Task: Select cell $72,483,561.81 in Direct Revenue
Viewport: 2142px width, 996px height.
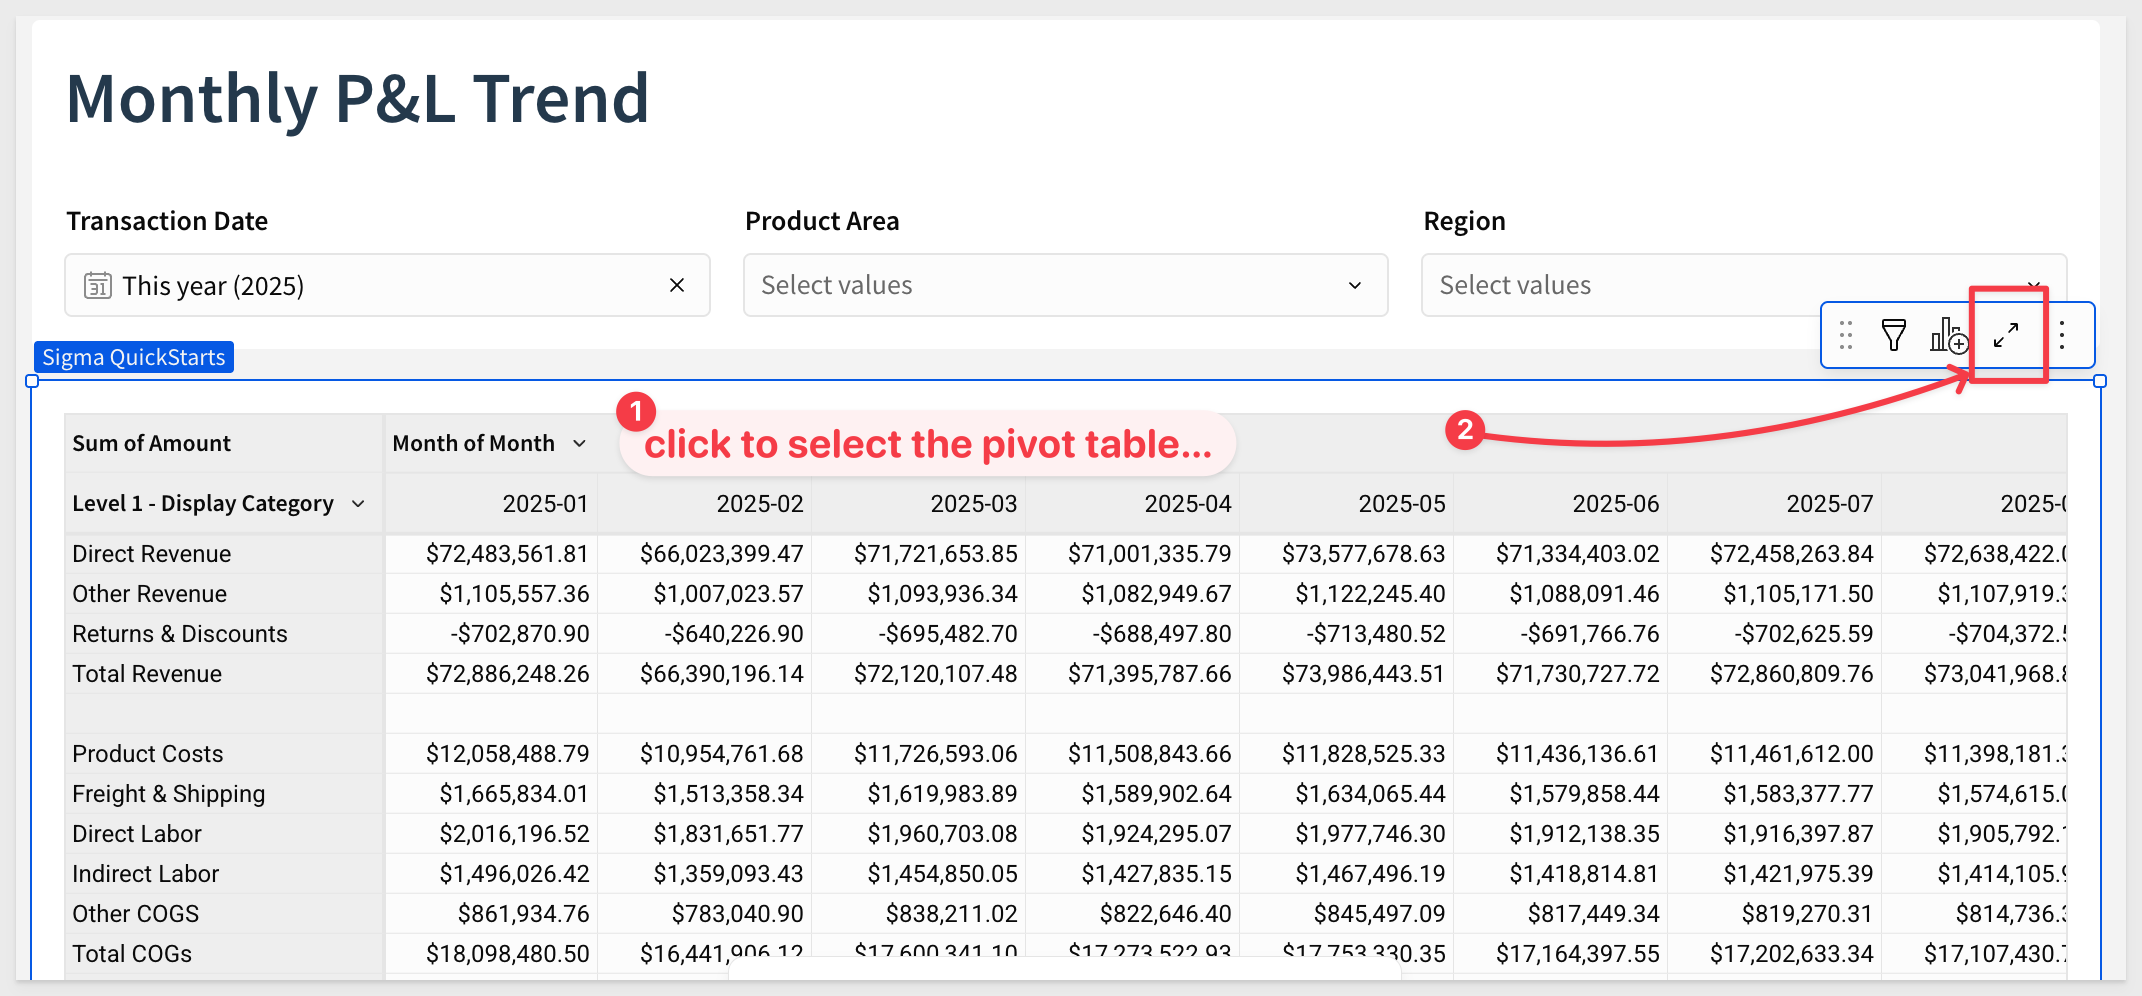Action: coord(491,553)
